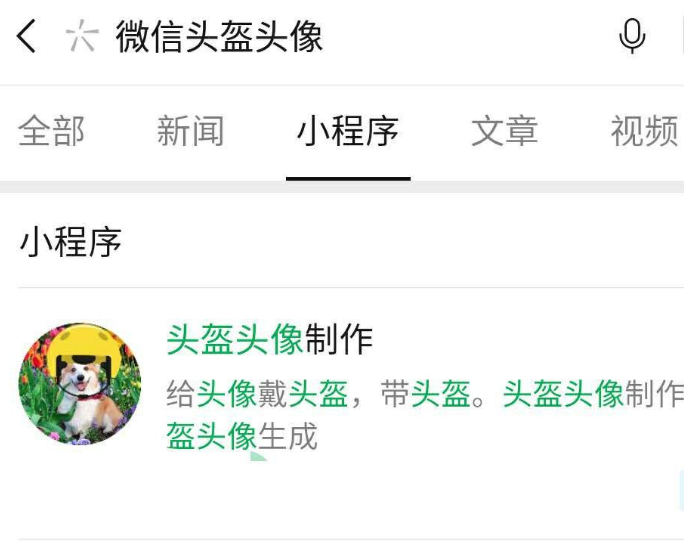Tap highlighted 头盔头像 after 带头盔。 in description
This screenshot has width=684, height=542.
click(x=563, y=394)
